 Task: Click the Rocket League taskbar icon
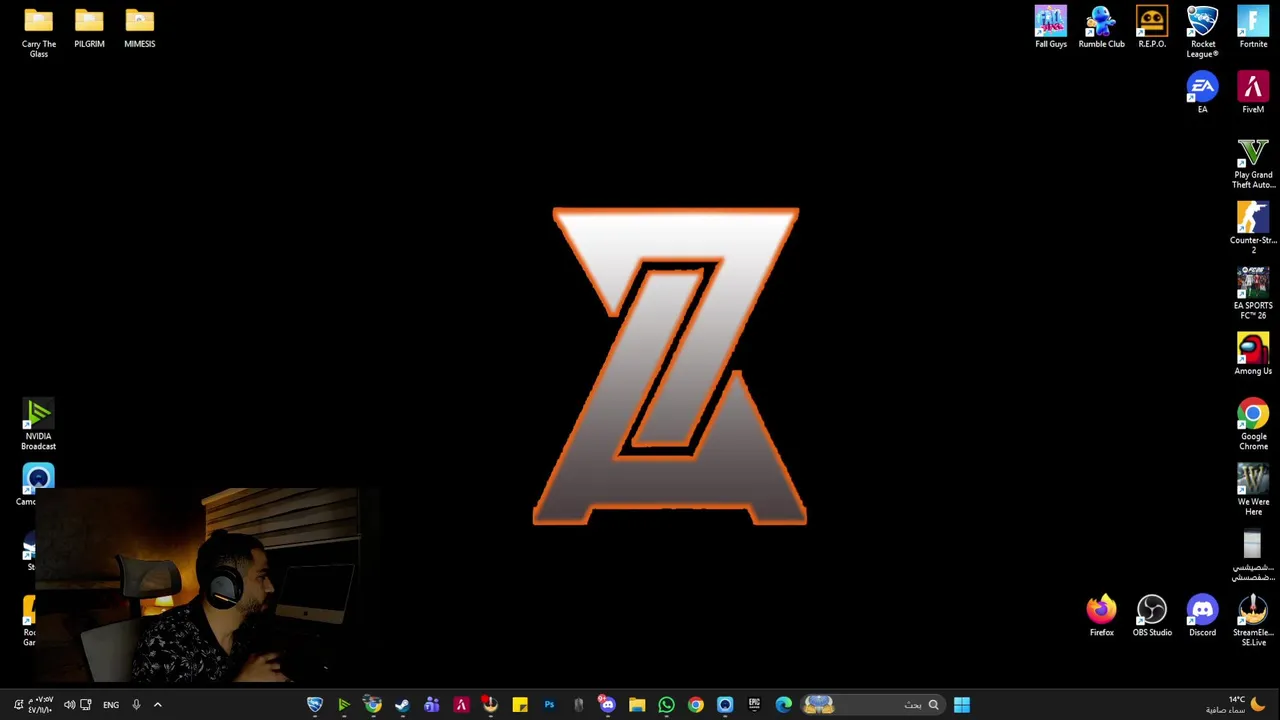point(314,705)
